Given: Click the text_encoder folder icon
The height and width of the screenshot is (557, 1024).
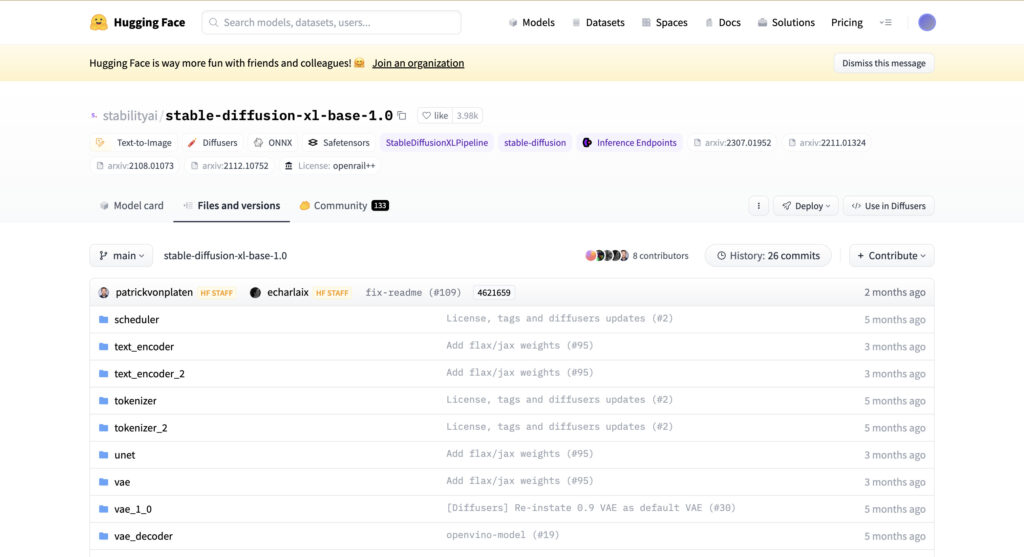Looking at the screenshot, I should 103,347.
